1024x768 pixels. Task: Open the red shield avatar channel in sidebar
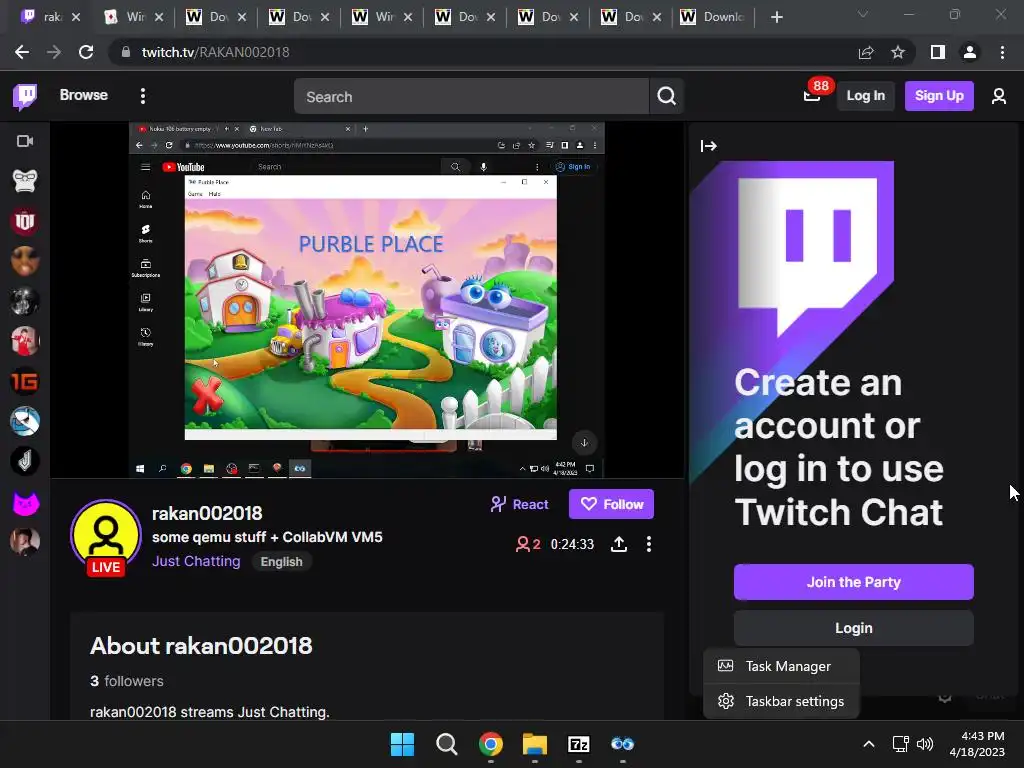coord(25,221)
